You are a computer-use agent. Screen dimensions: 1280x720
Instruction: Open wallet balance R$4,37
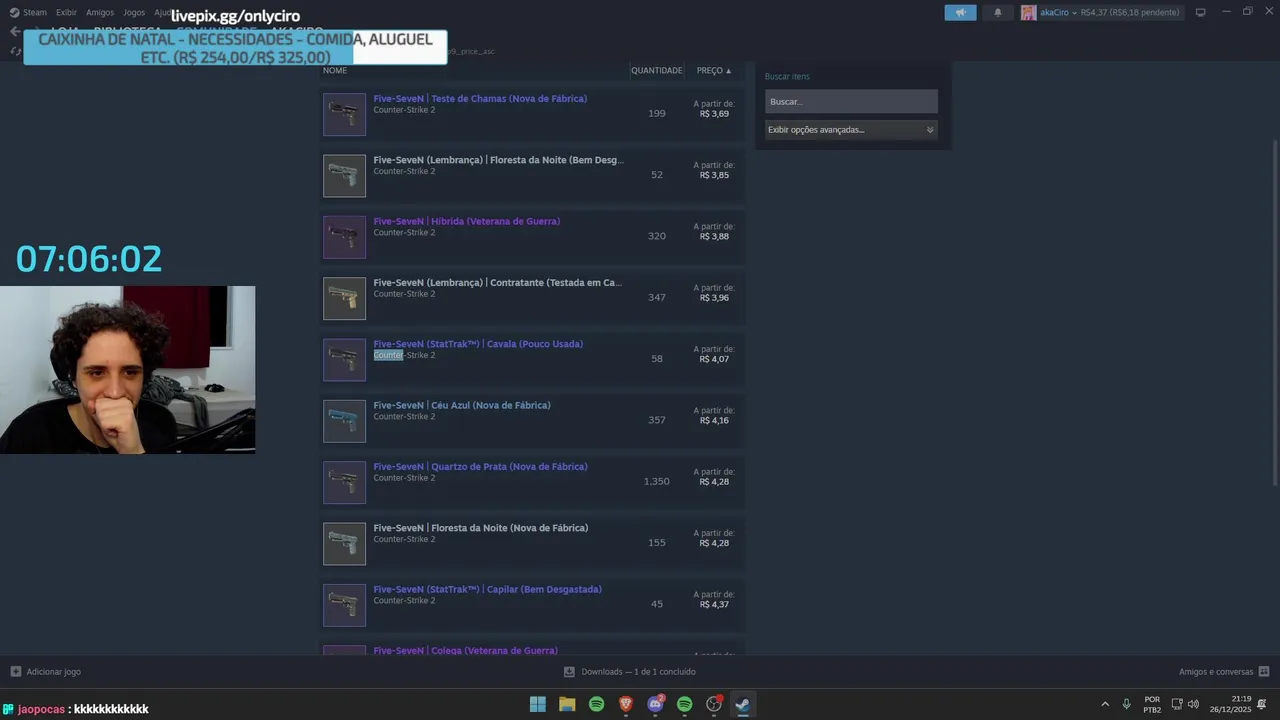pos(1130,12)
